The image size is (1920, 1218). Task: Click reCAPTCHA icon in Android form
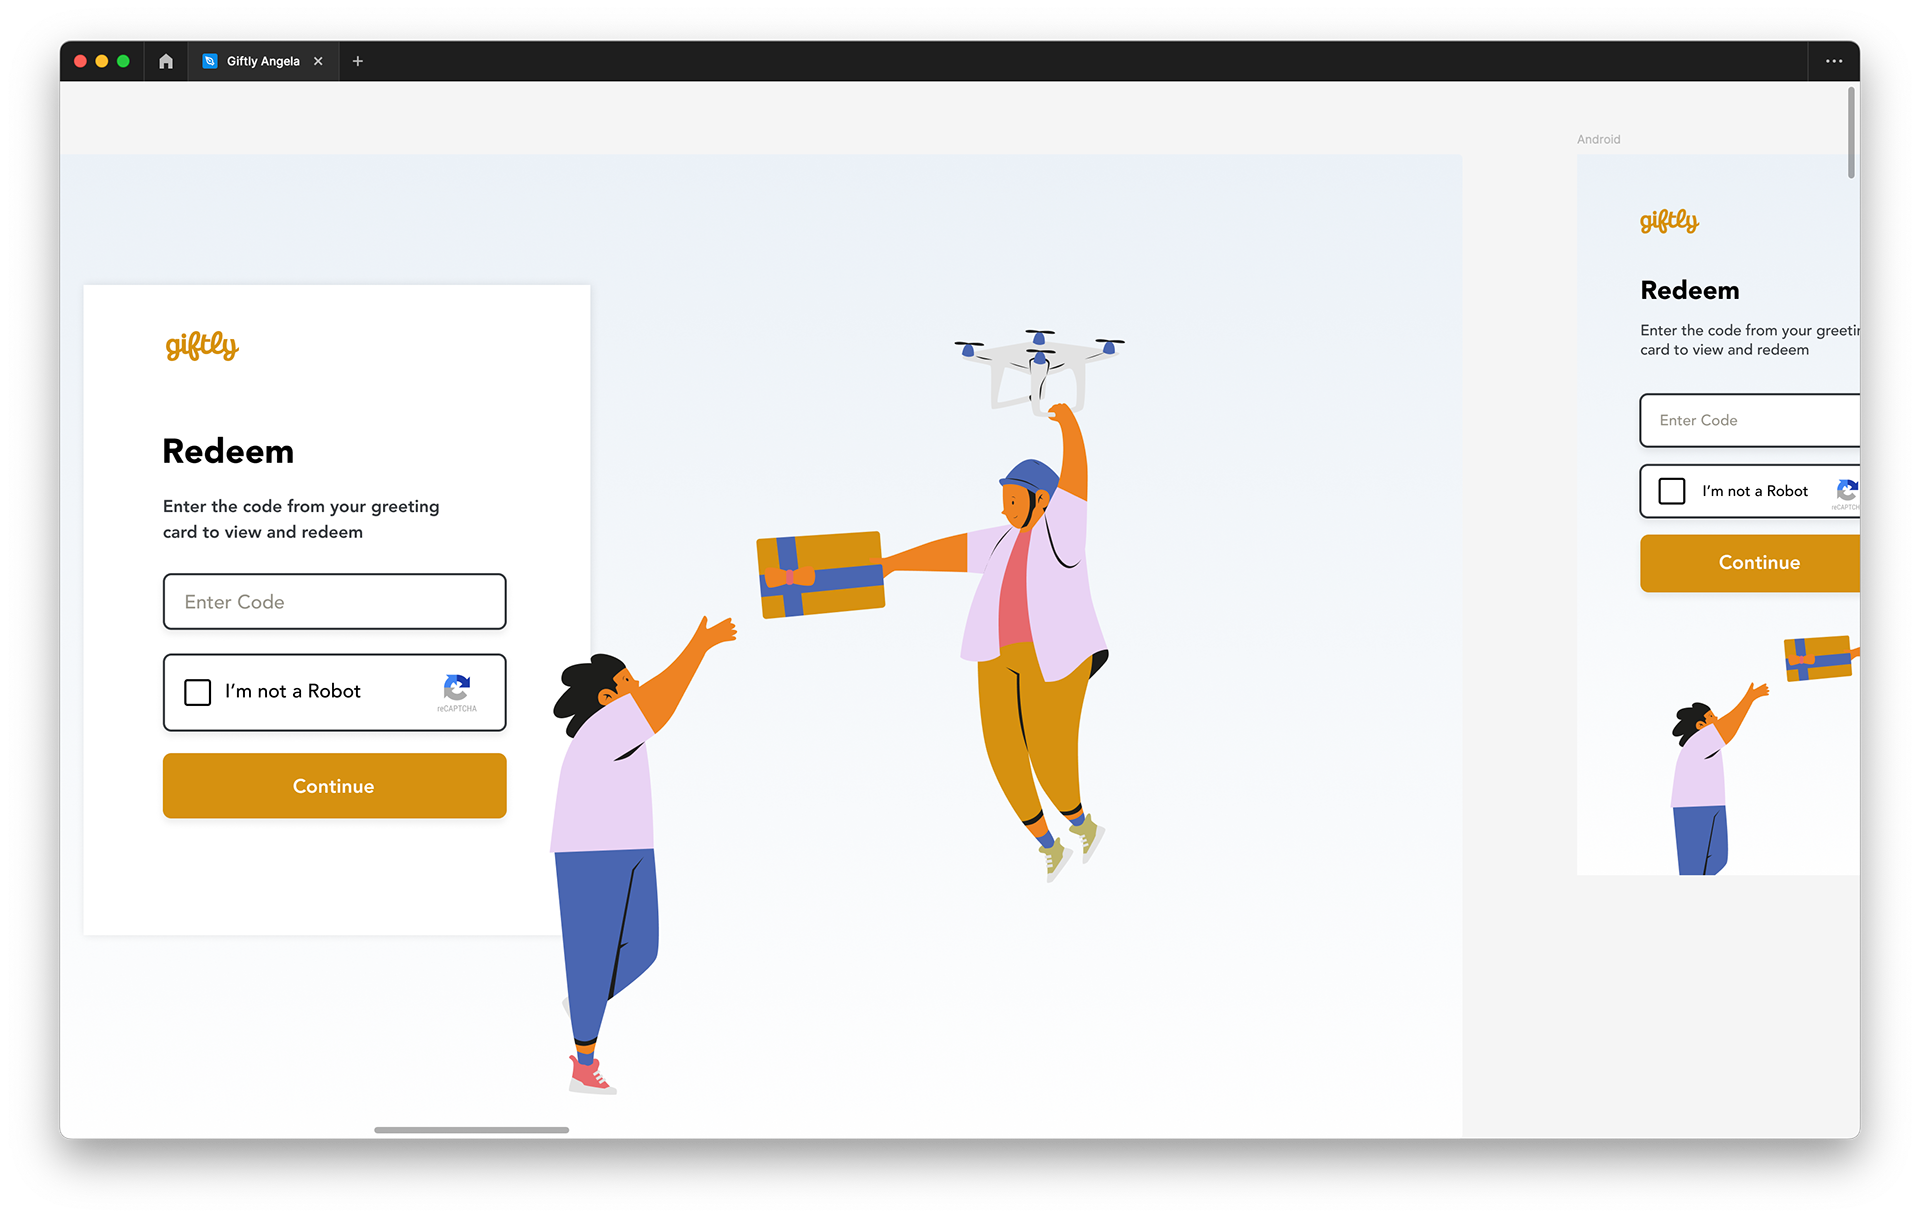click(x=1847, y=492)
